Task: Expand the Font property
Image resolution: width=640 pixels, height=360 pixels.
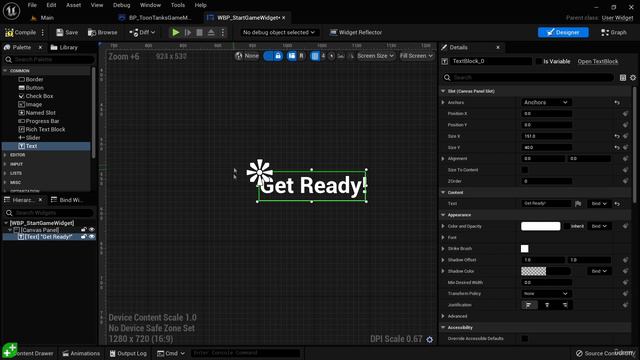Action: click(443, 238)
